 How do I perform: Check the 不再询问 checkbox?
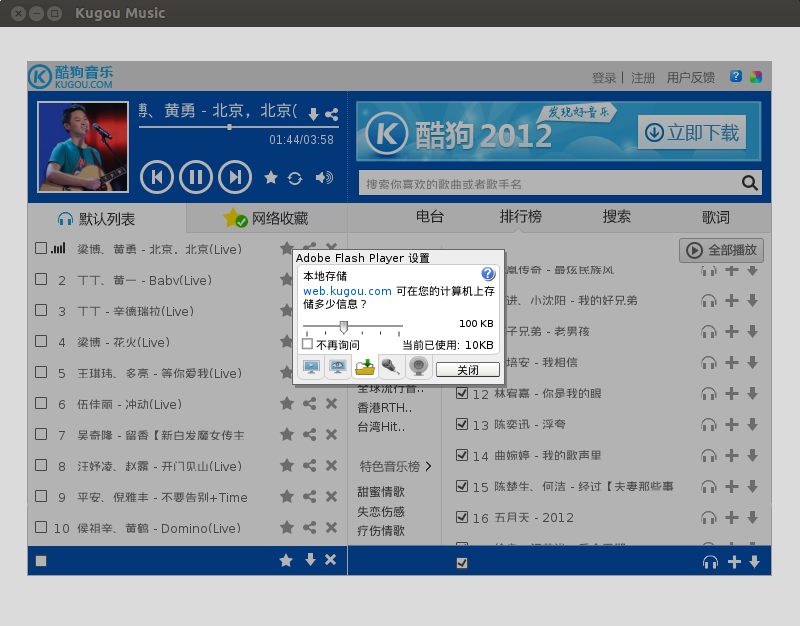point(307,344)
